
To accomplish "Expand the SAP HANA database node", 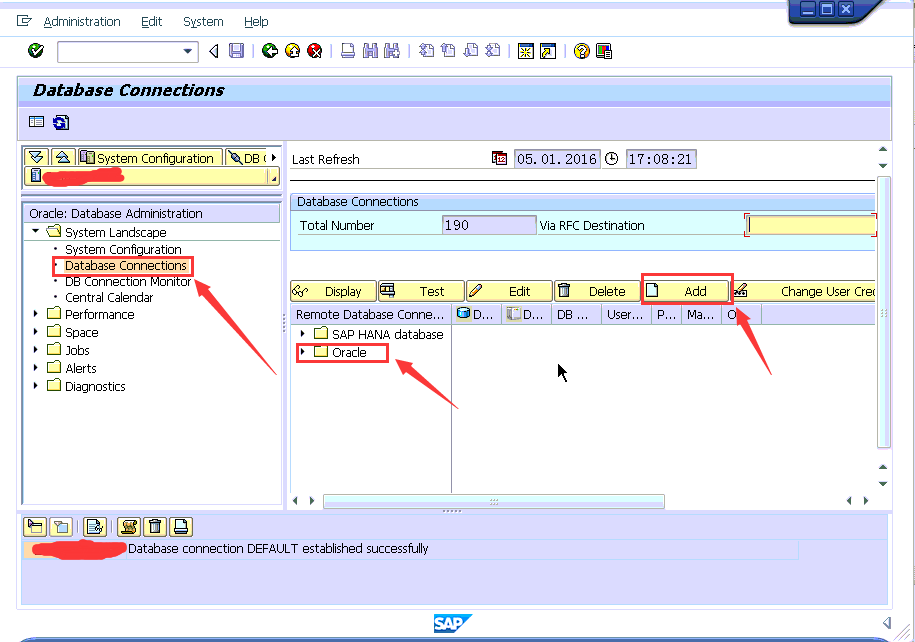I will (302, 334).
